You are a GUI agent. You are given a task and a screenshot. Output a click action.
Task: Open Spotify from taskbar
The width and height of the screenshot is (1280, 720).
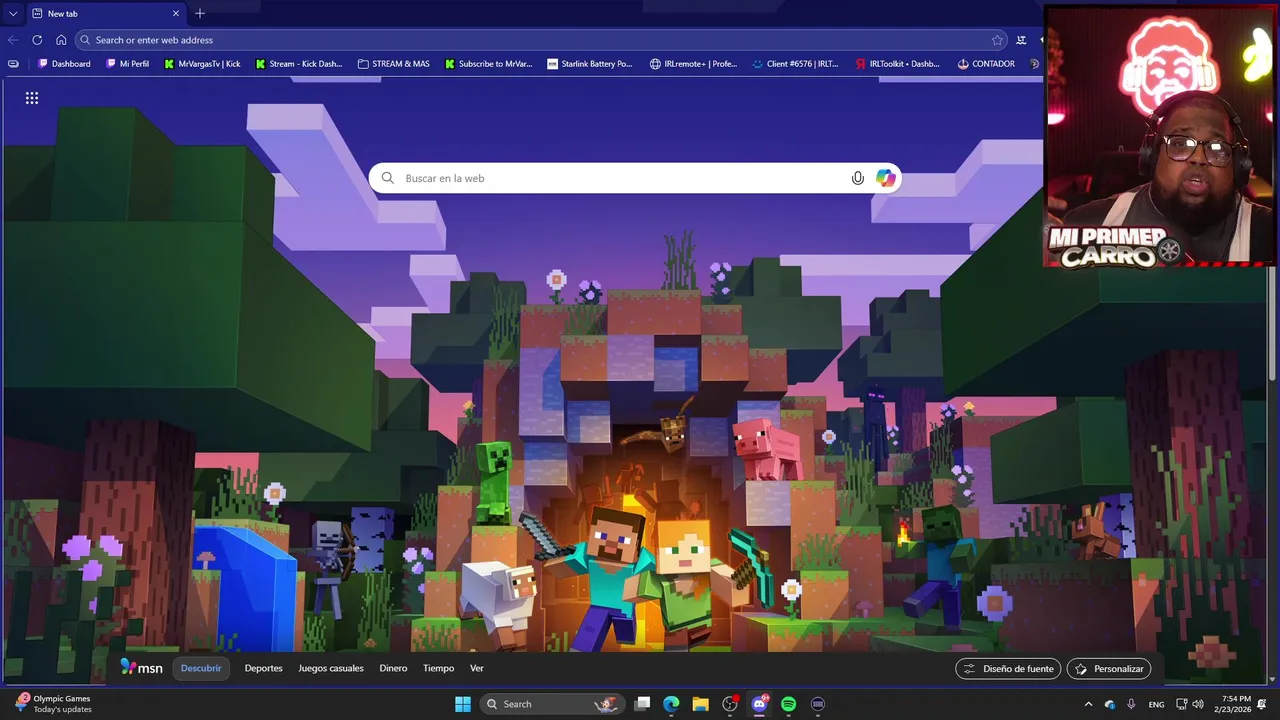[x=788, y=704]
